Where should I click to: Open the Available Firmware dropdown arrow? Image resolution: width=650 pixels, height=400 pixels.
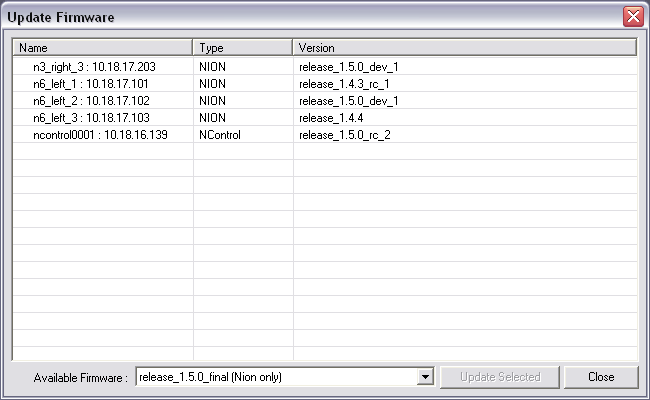425,377
